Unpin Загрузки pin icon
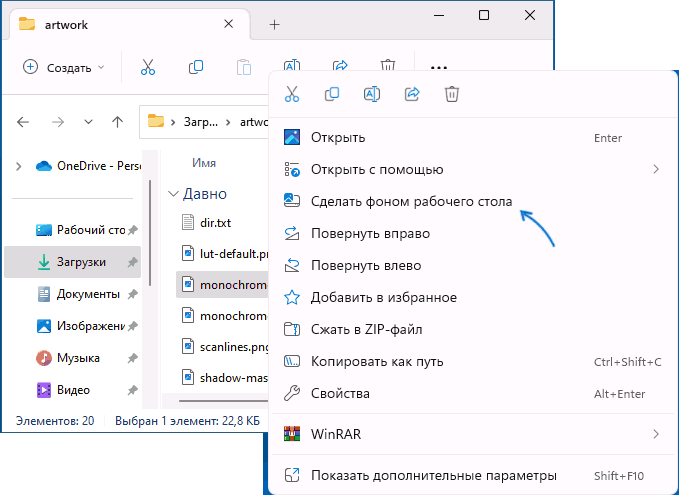The height and width of the screenshot is (495, 679). click(x=133, y=262)
